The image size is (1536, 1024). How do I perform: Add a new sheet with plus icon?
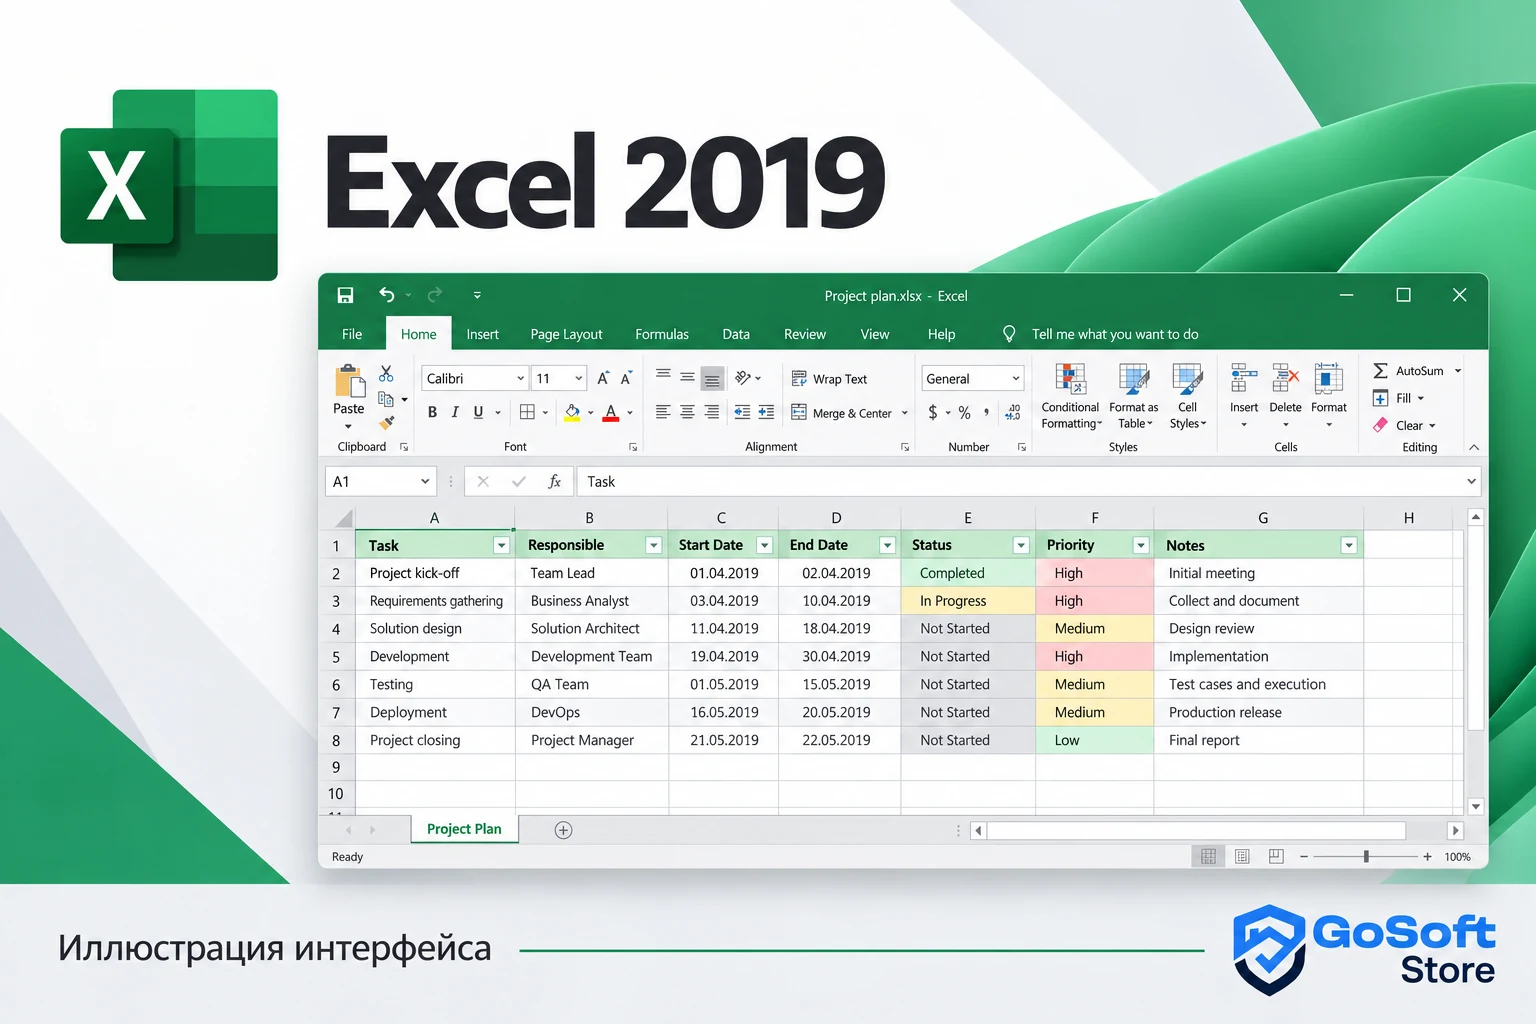tap(563, 830)
